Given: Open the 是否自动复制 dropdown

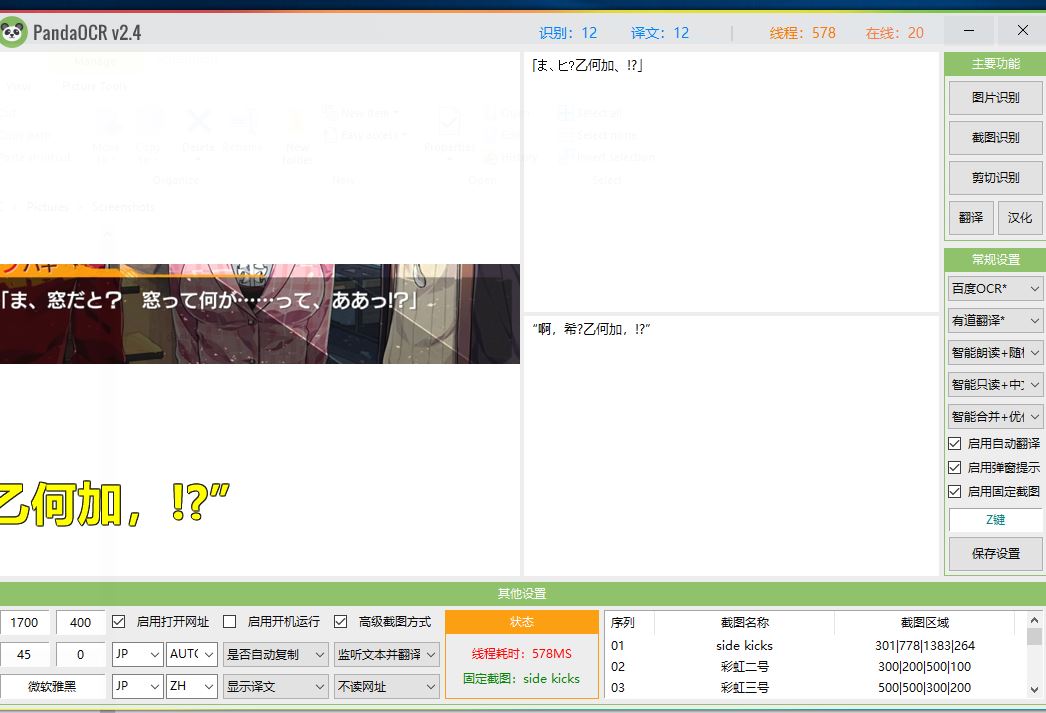Looking at the screenshot, I should click(x=275, y=654).
